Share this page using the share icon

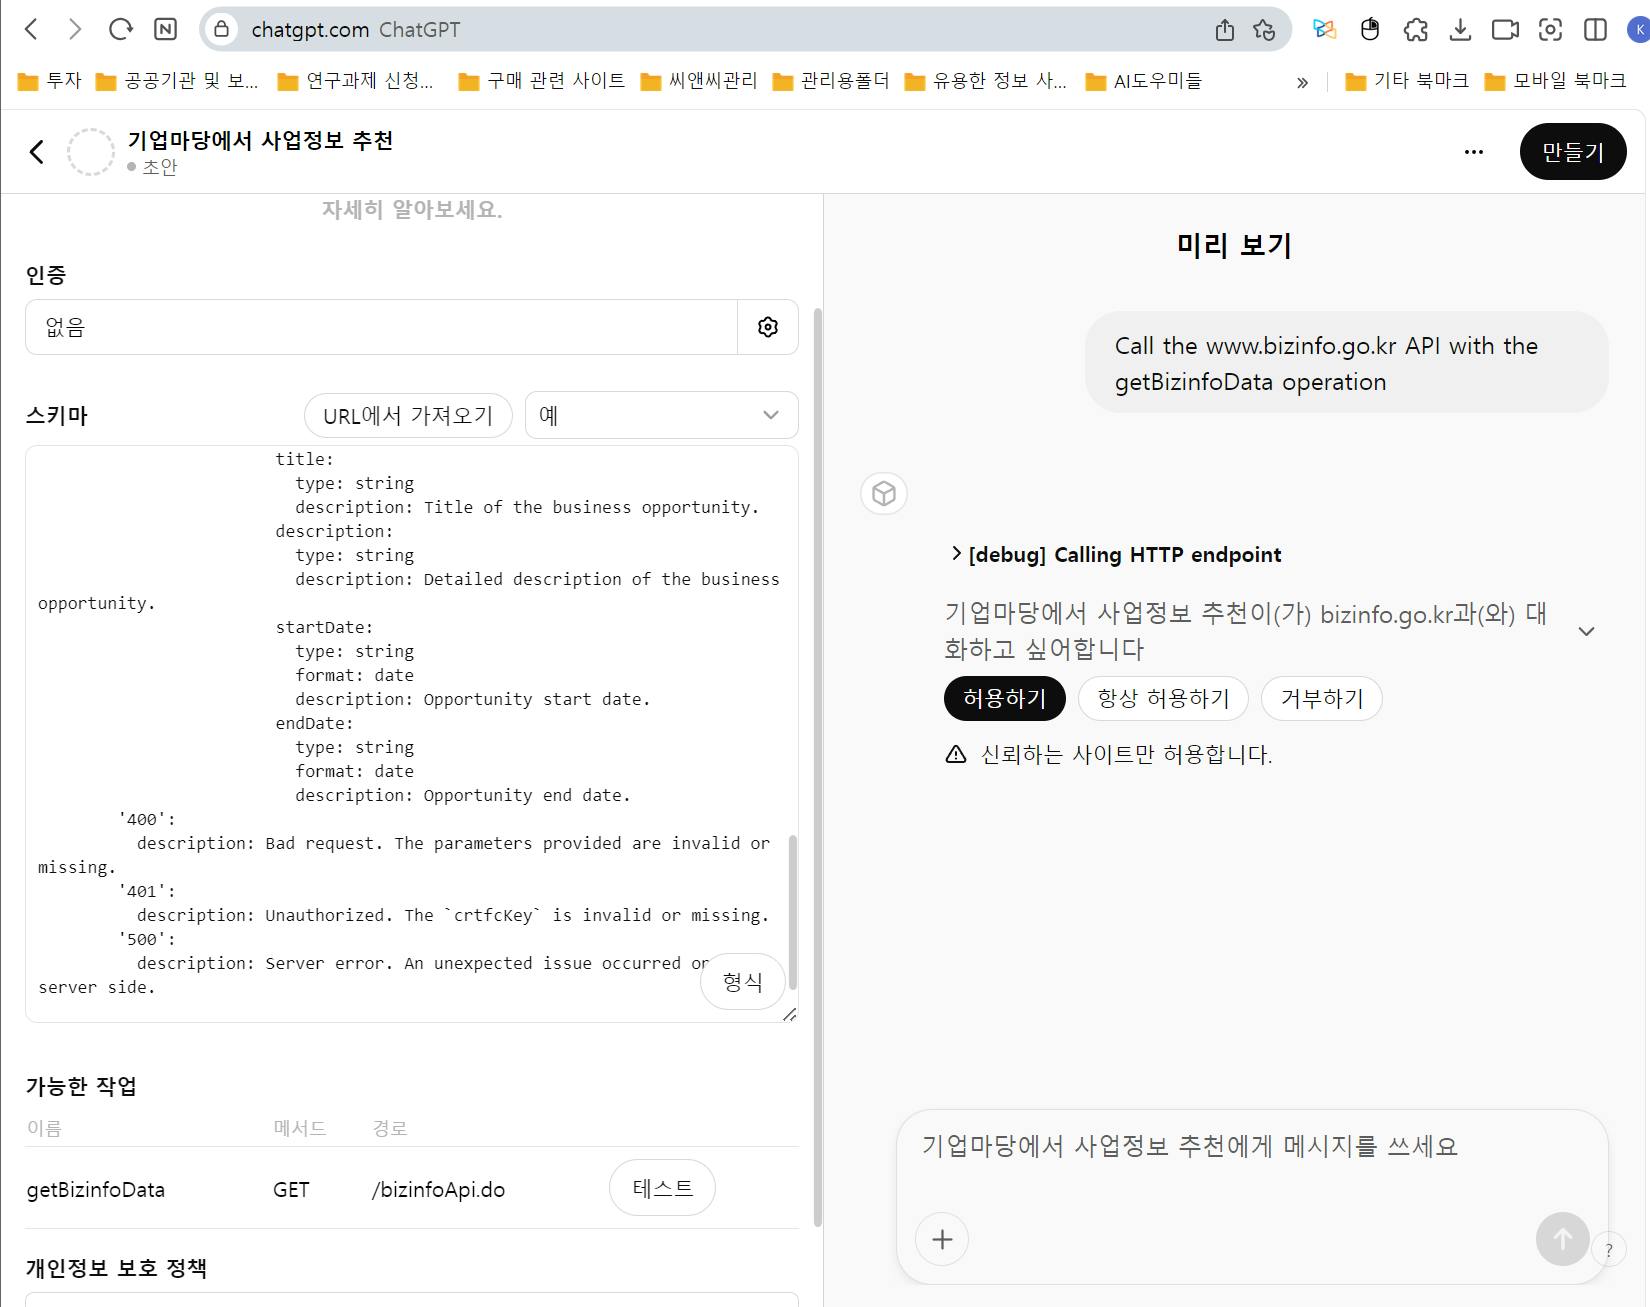[x=1224, y=29]
